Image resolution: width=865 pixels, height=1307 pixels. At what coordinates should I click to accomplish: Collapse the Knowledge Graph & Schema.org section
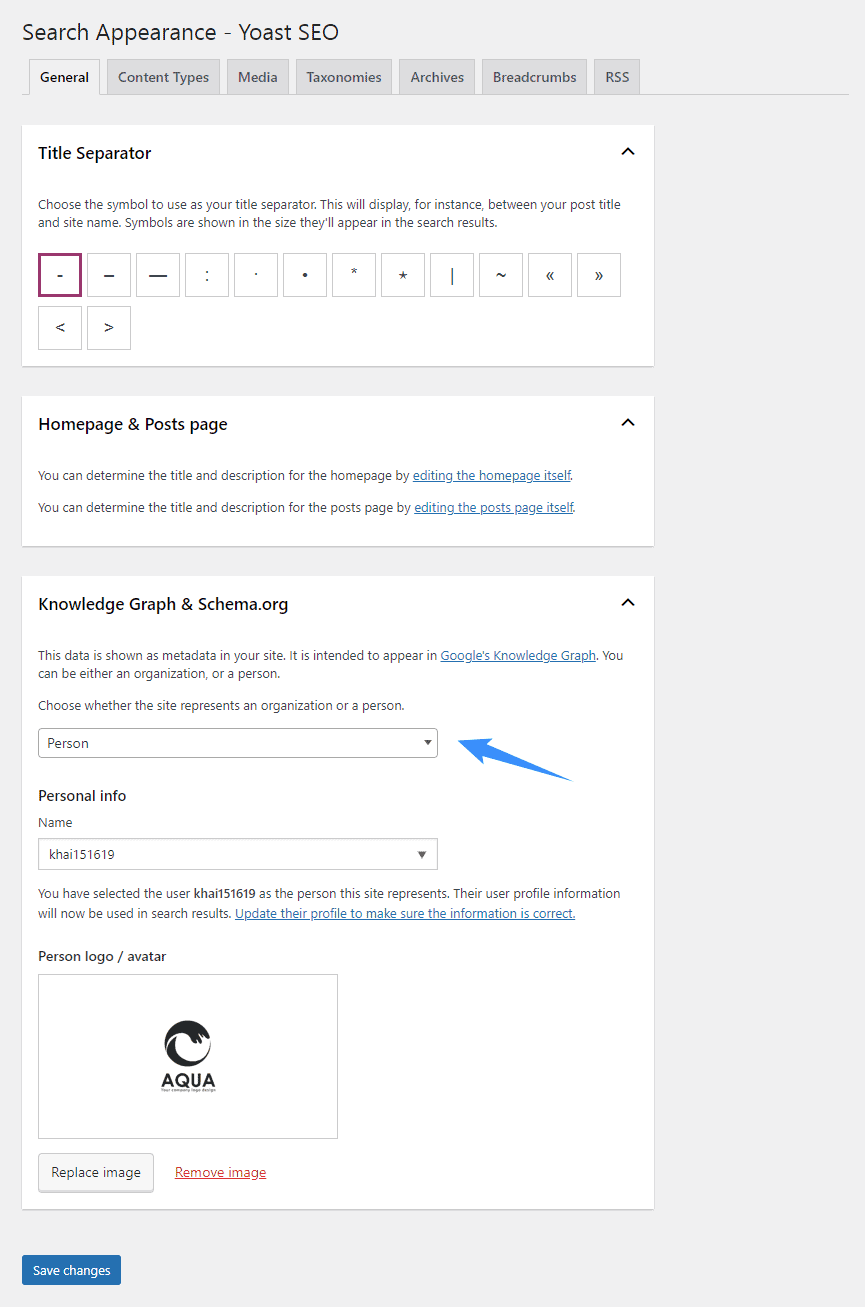628,603
